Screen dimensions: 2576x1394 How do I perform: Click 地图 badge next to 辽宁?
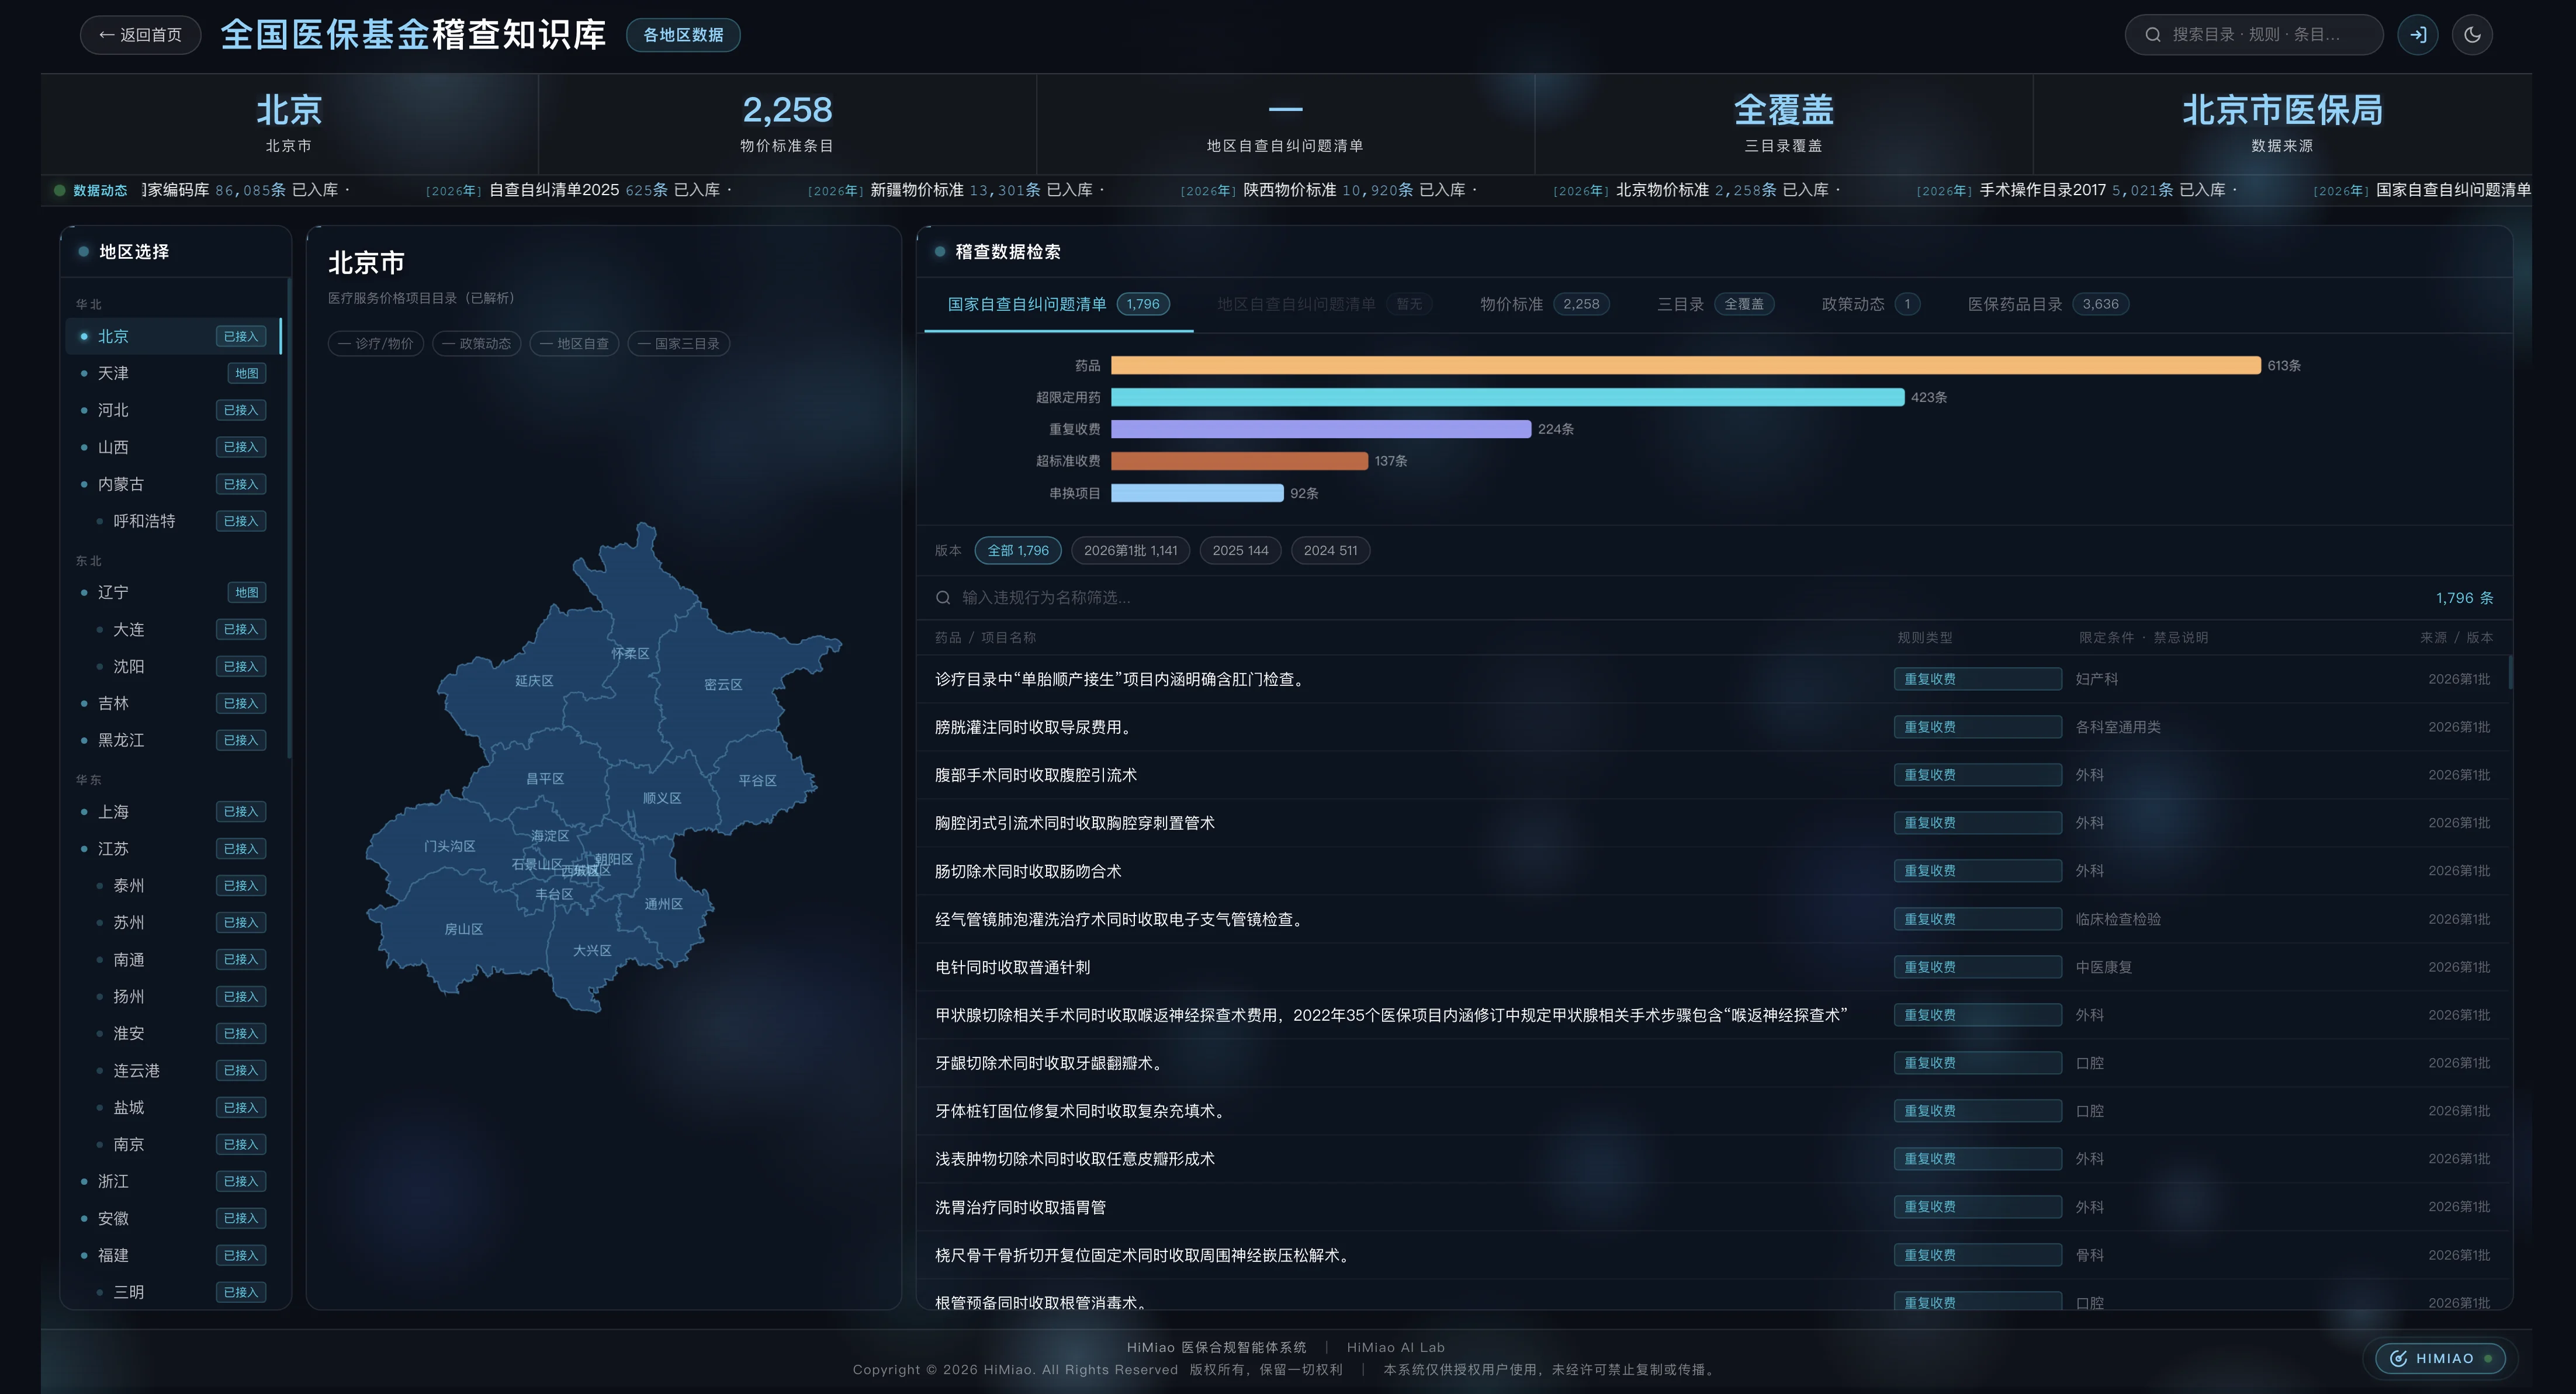coord(247,593)
